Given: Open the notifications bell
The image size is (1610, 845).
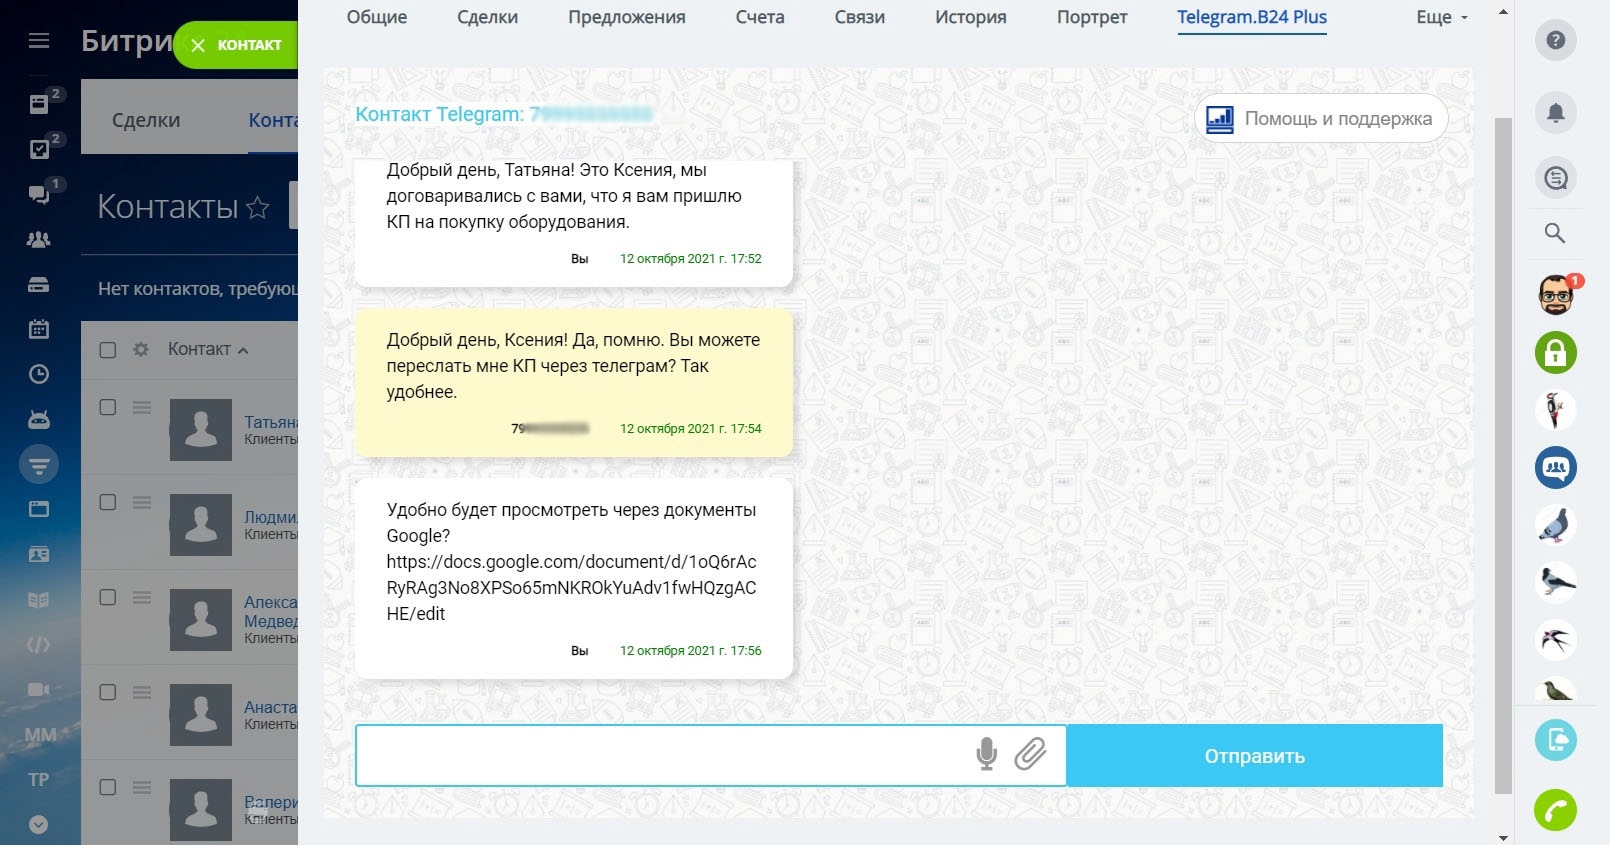Looking at the screenshot, I should (x=1555, y=112).
